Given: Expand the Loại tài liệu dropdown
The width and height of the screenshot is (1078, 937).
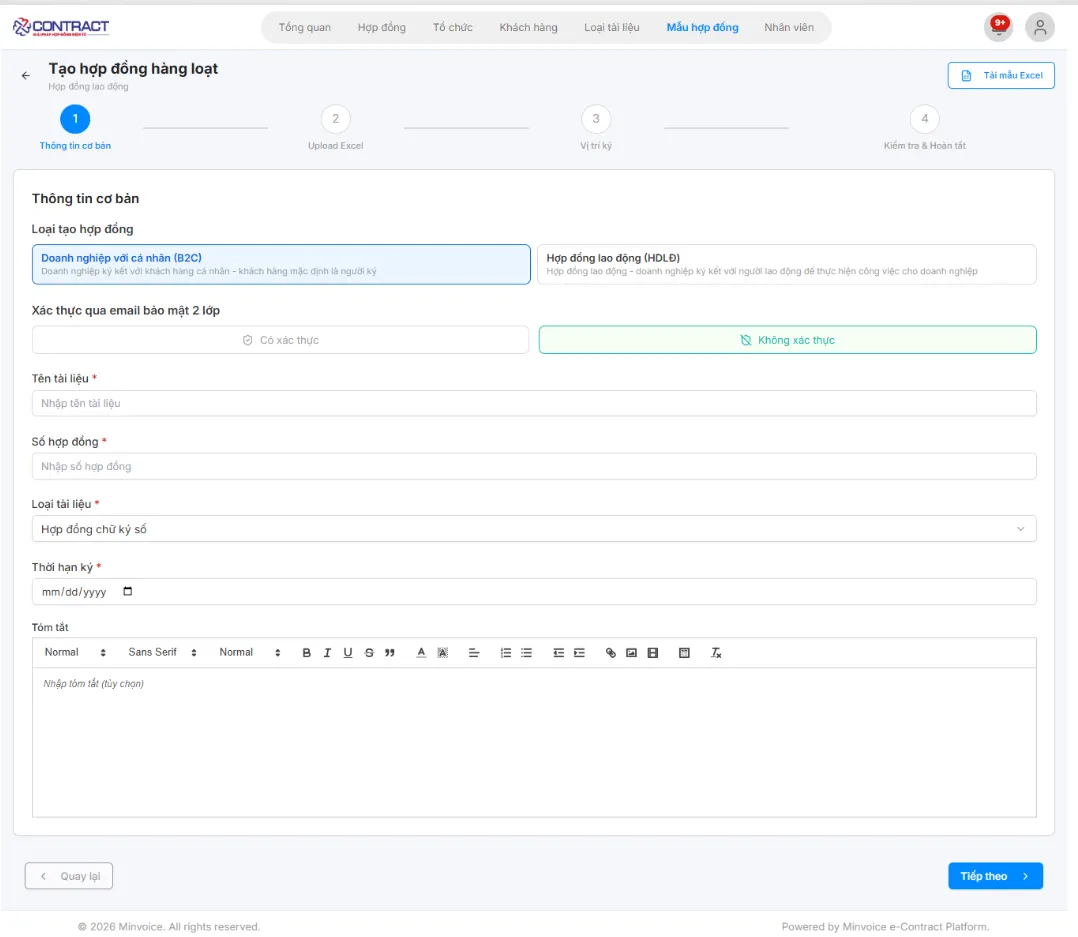Looking at the screenshot, I should pos(533,529).
